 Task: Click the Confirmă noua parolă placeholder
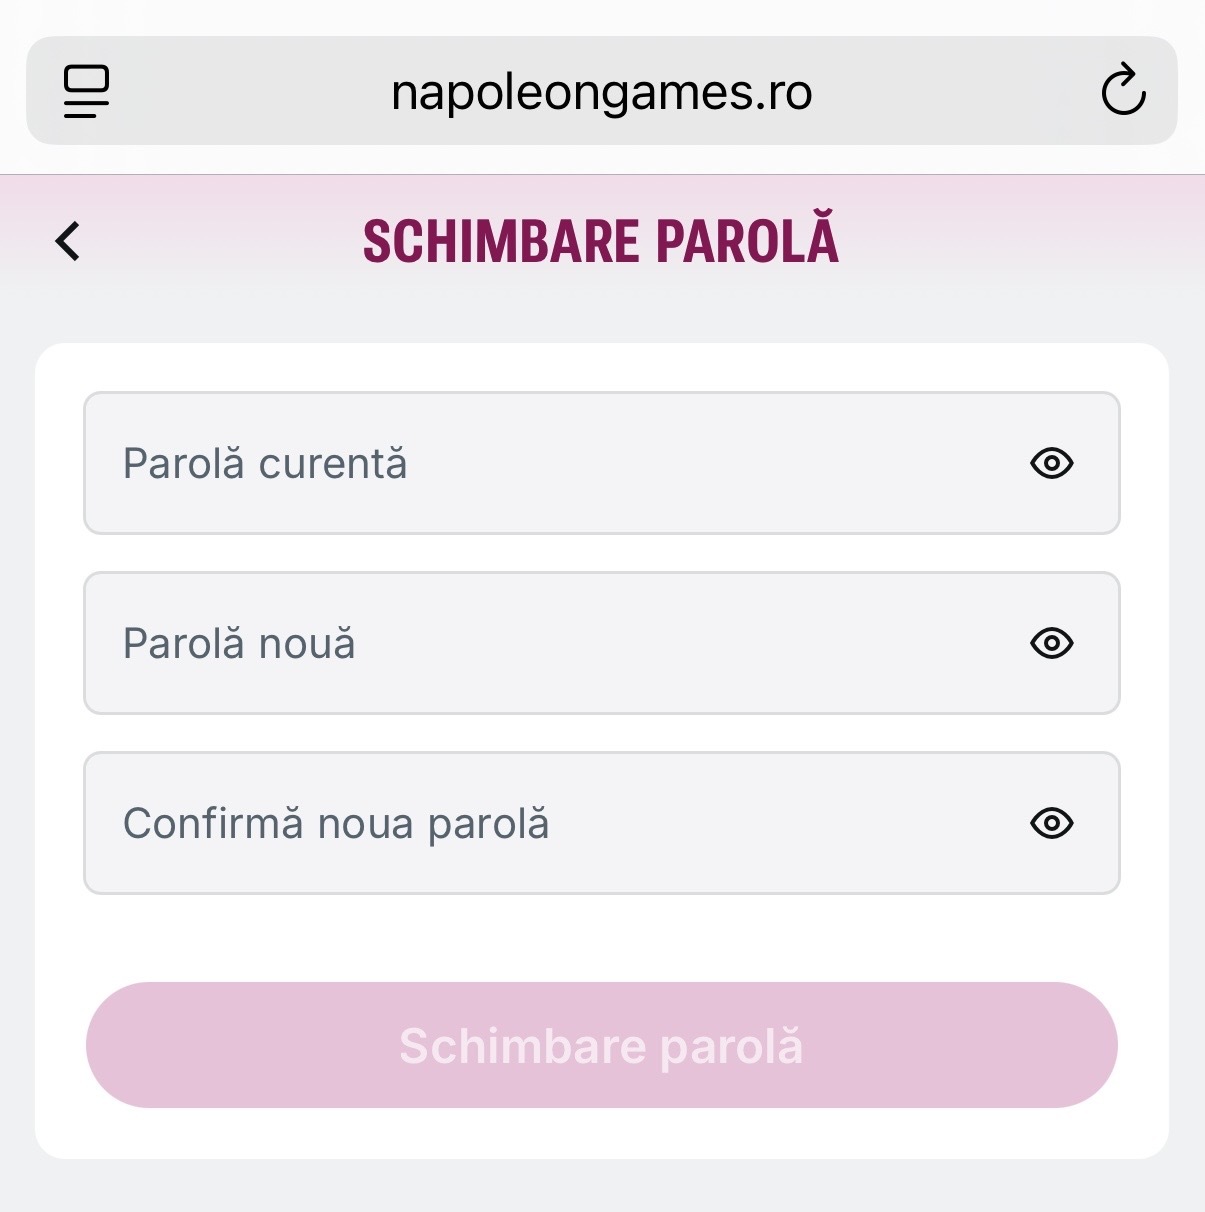336,825
